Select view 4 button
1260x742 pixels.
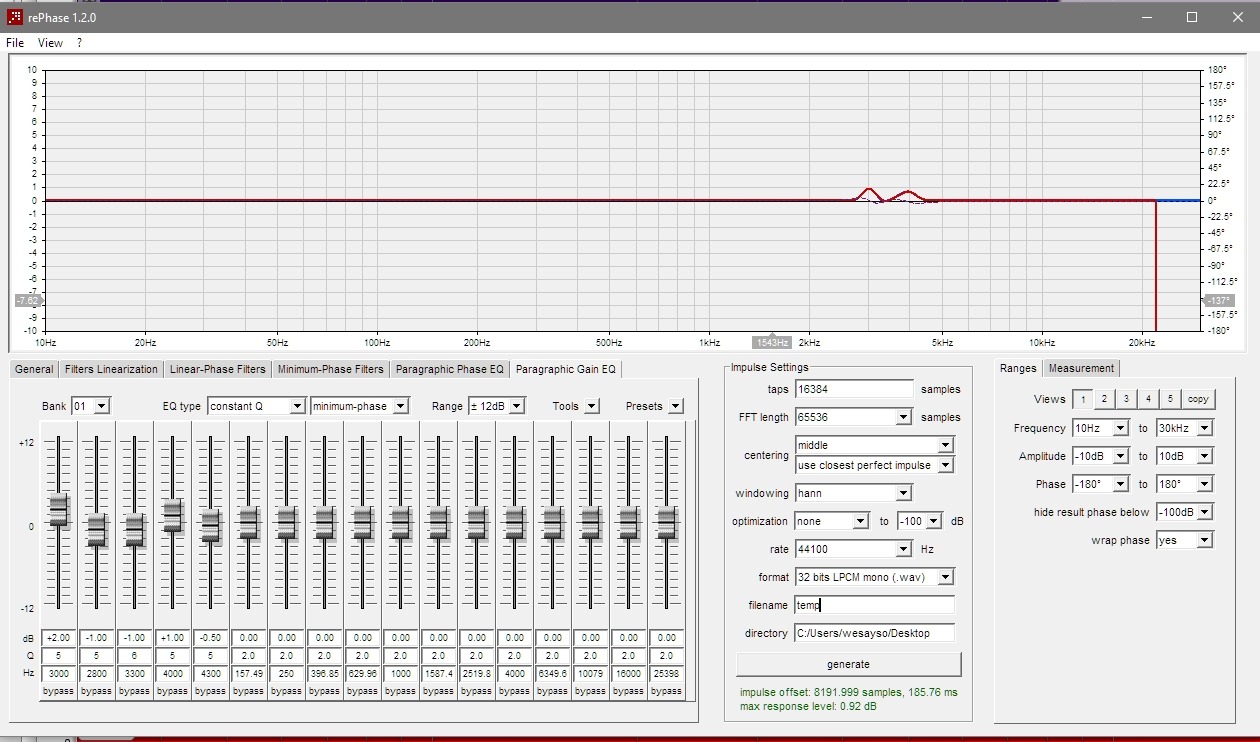(x=1148, y=399)
